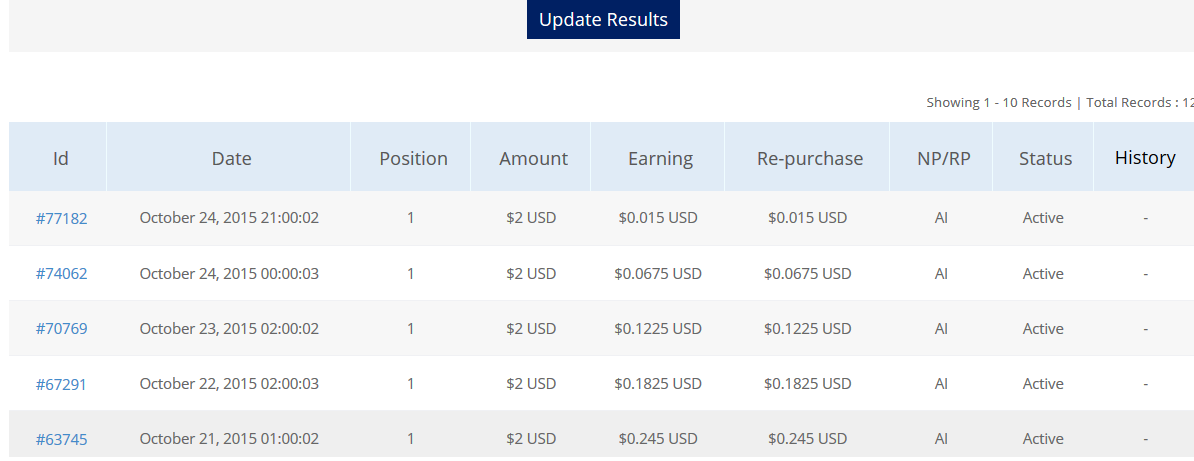The width and height of the screenshot is (1194, 461).
Task: Click the History column header
Action: pyautogui.click(x=1145, y=158)
